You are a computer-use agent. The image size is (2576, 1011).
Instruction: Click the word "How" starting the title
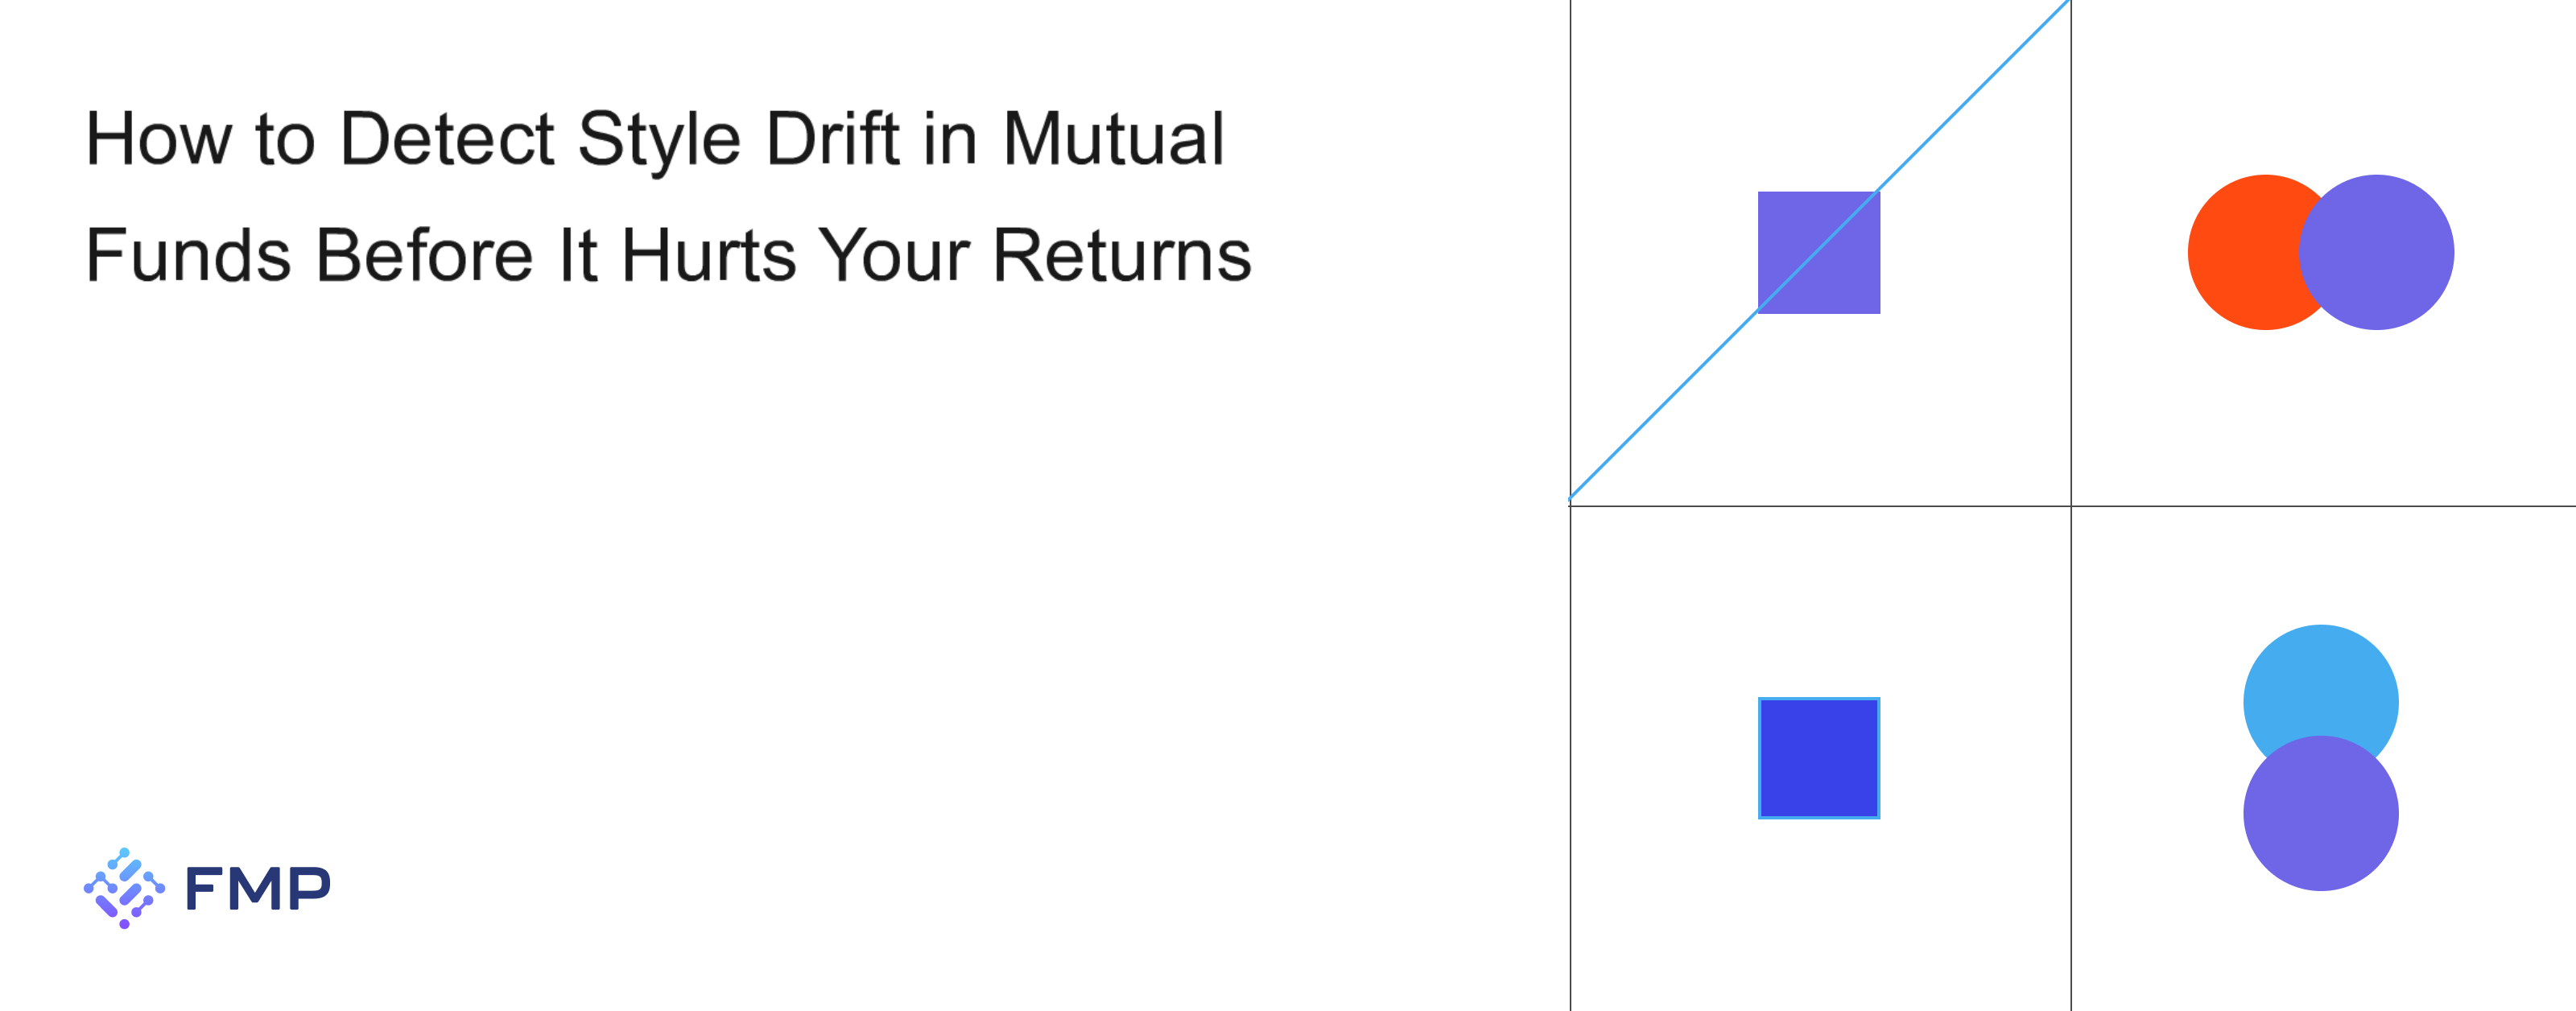(158, 139)
